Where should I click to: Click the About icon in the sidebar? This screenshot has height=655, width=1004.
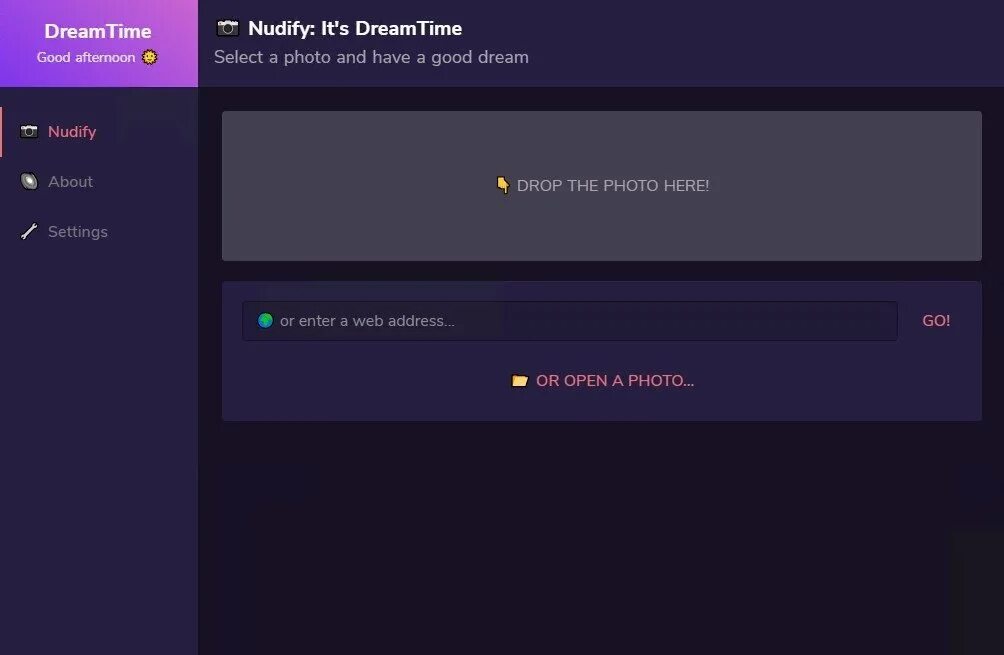[x=29, y=181]
